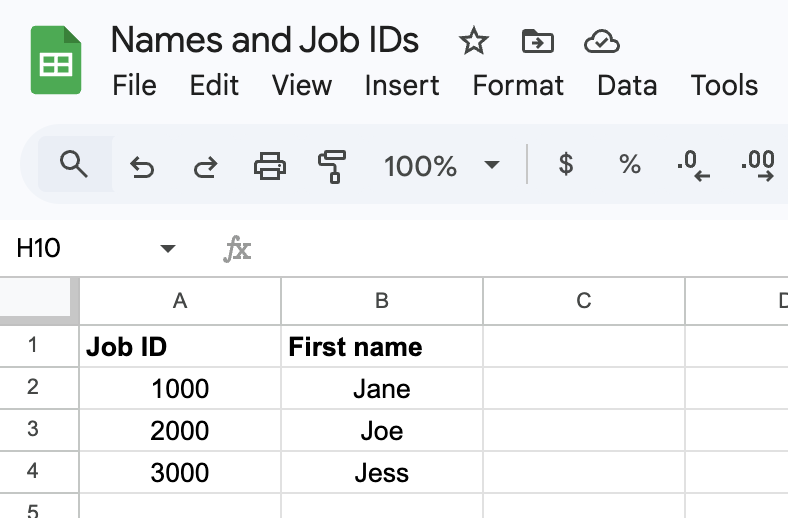Image resolution: width=788 pixels, height=518 pixels.
Task: Click the redo arrow
Action: [x=205, y=166]
